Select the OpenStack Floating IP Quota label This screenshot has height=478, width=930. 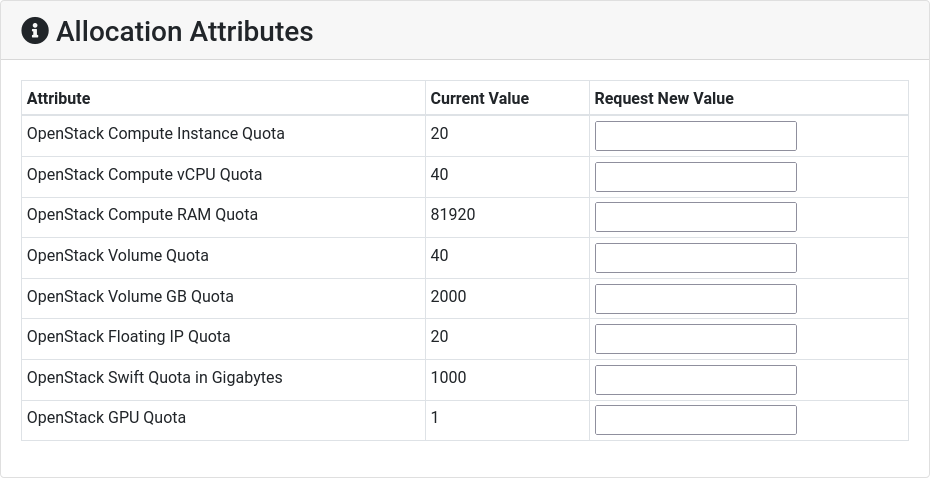[x=128, y=336]
